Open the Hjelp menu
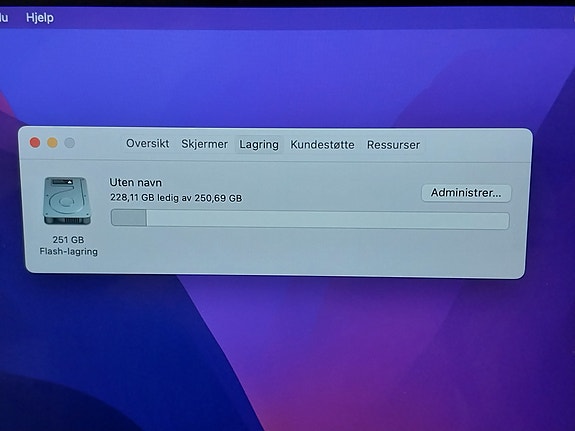 point(40,18)
